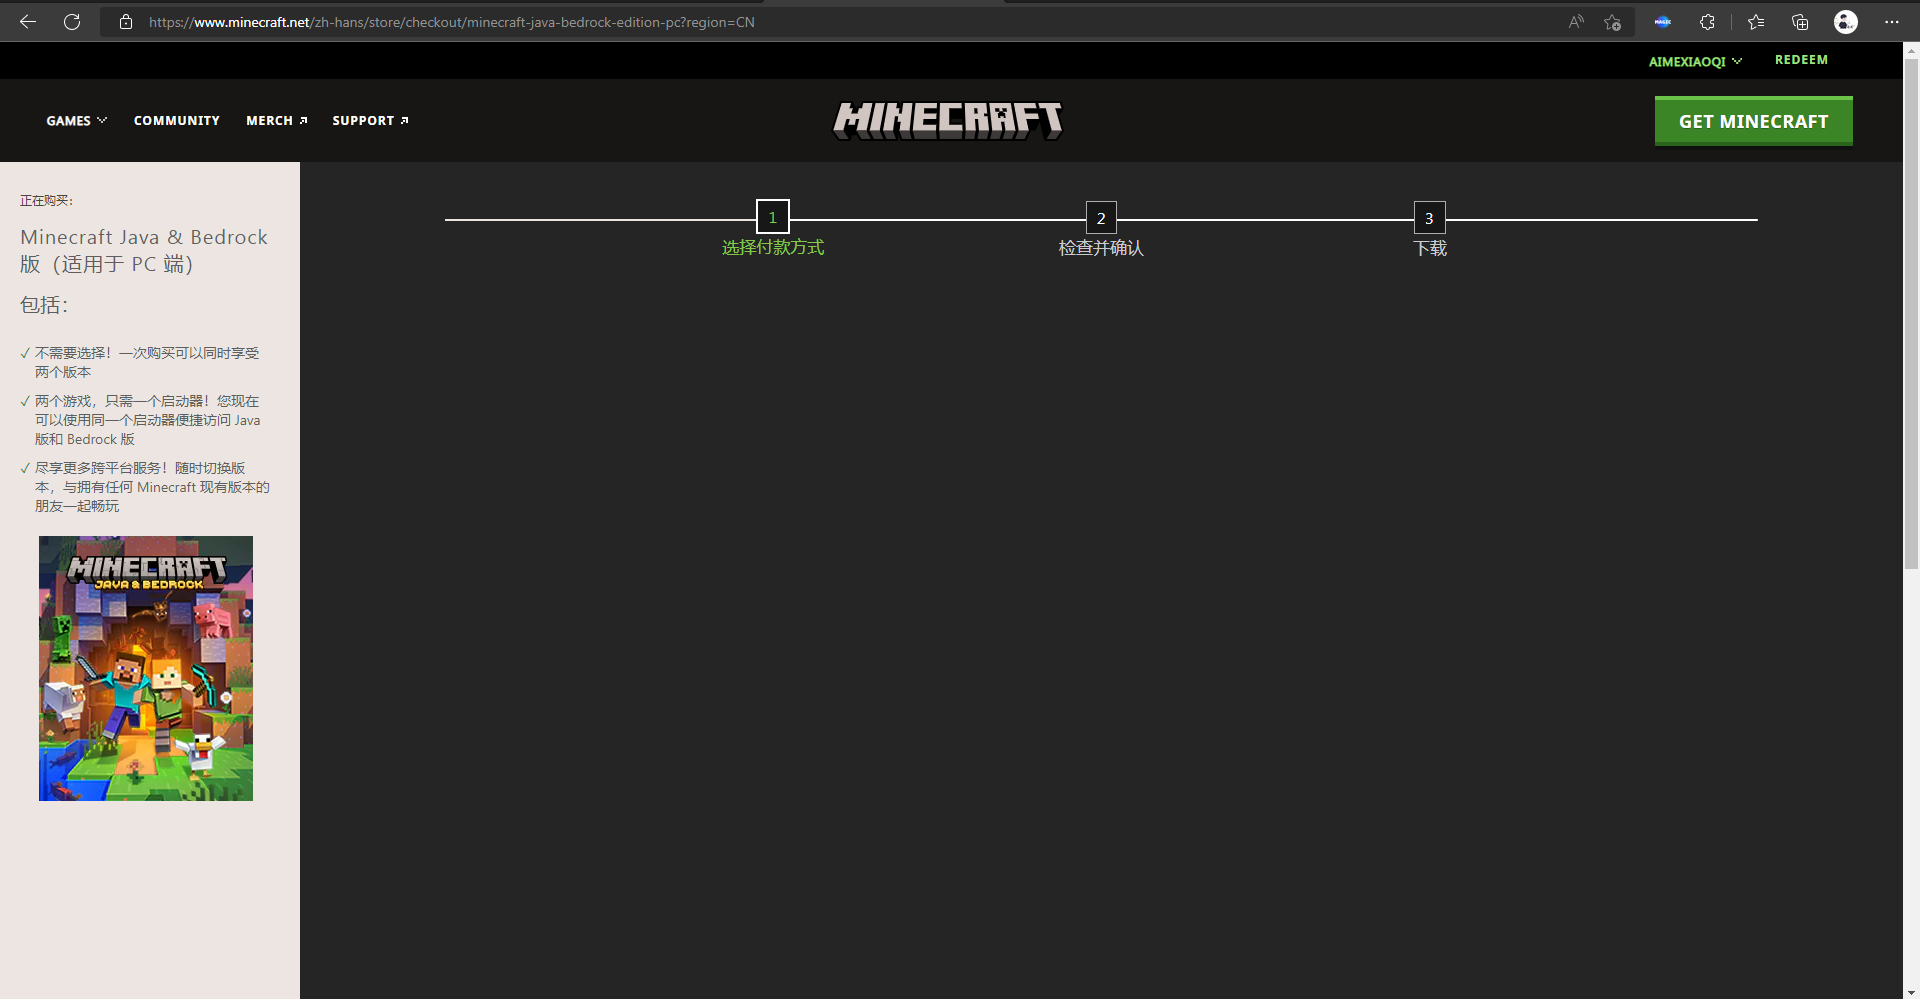Click the product title 'Minecraft Java & Bedrock 版'

tap(144, 251)
